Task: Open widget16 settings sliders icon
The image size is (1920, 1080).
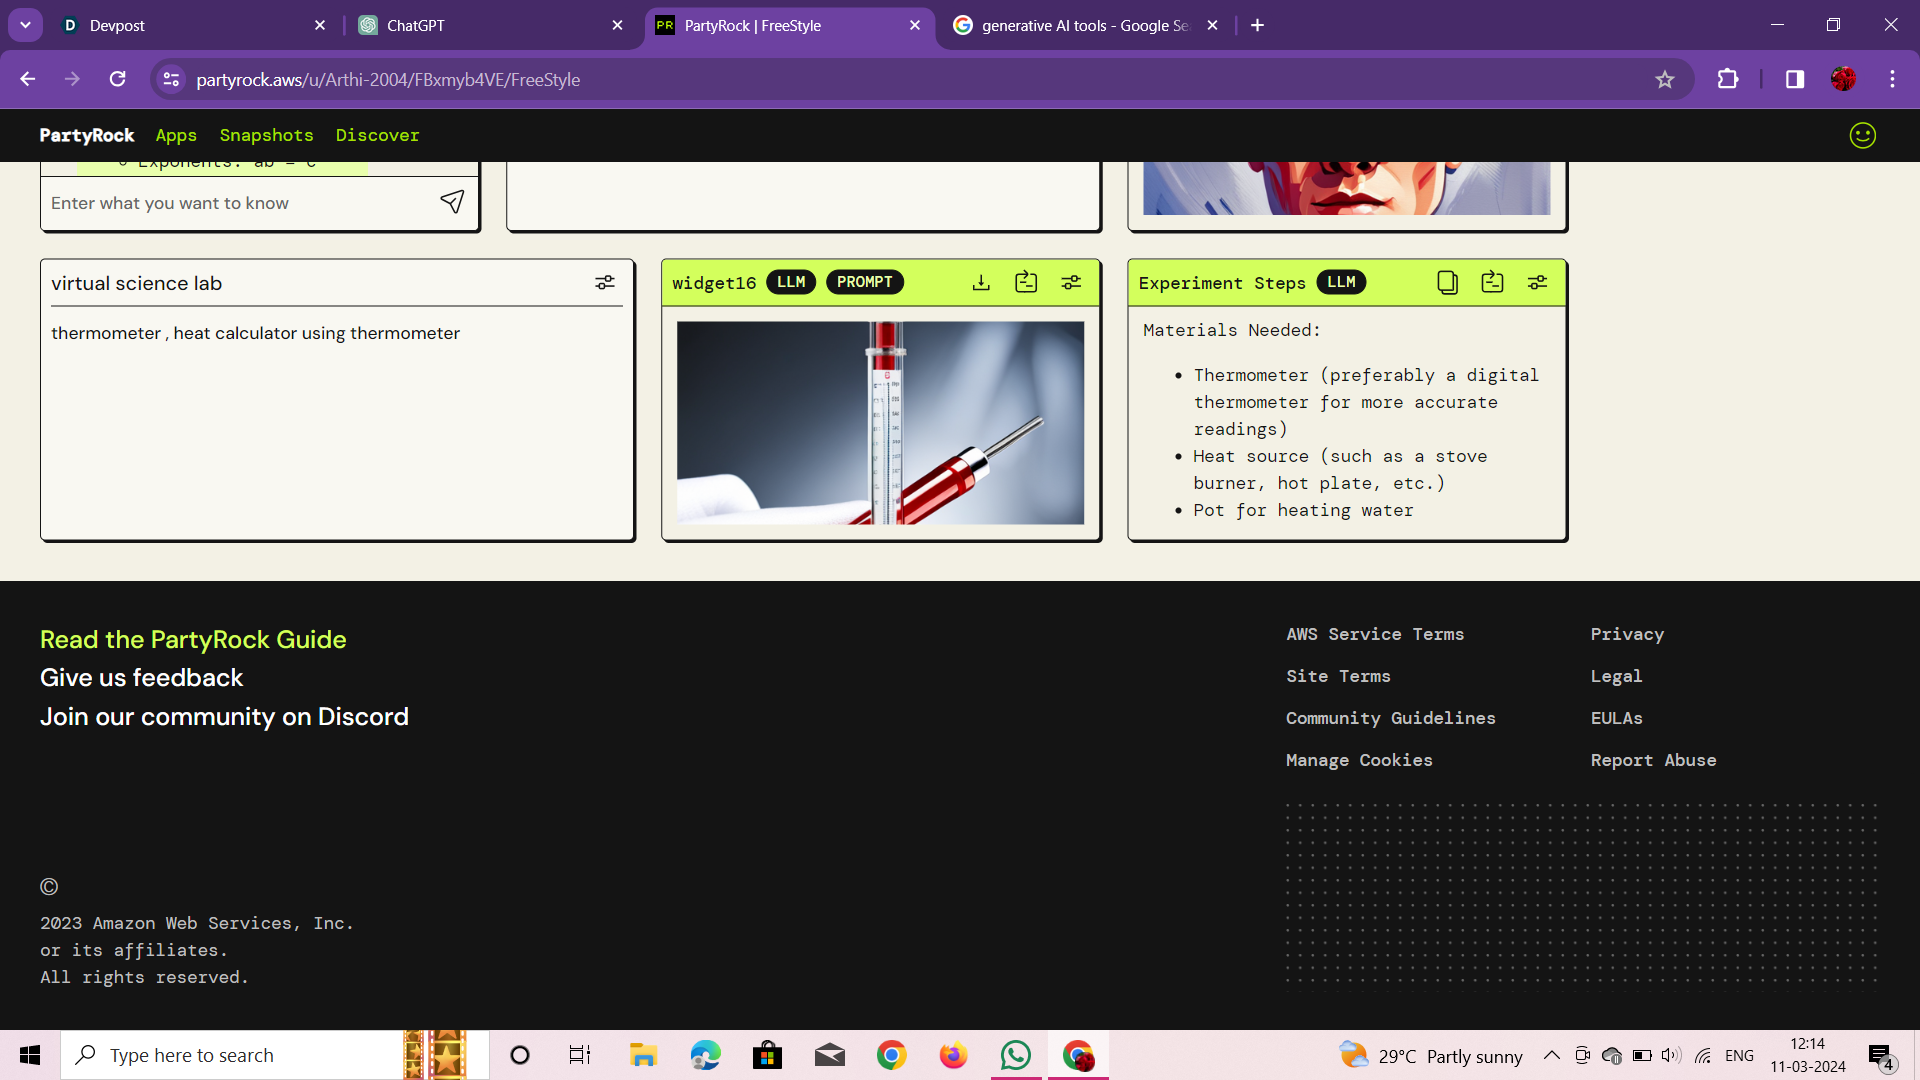Action: (x=1071, y=283)
